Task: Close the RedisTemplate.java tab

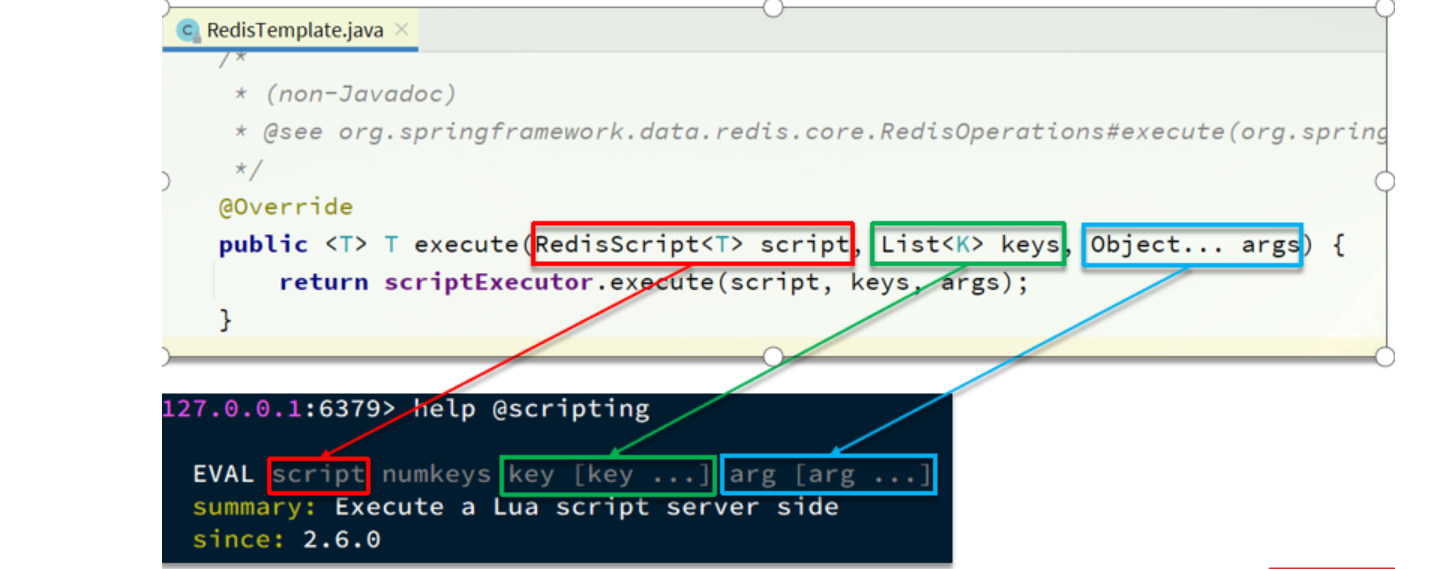Action: [402, 30]
